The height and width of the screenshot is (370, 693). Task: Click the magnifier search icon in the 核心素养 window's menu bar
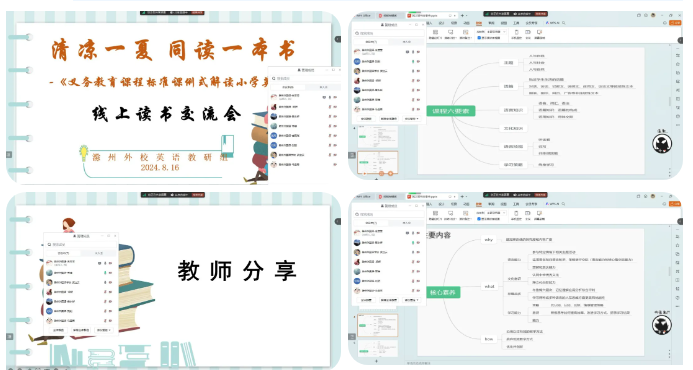[x=564, y=204]
